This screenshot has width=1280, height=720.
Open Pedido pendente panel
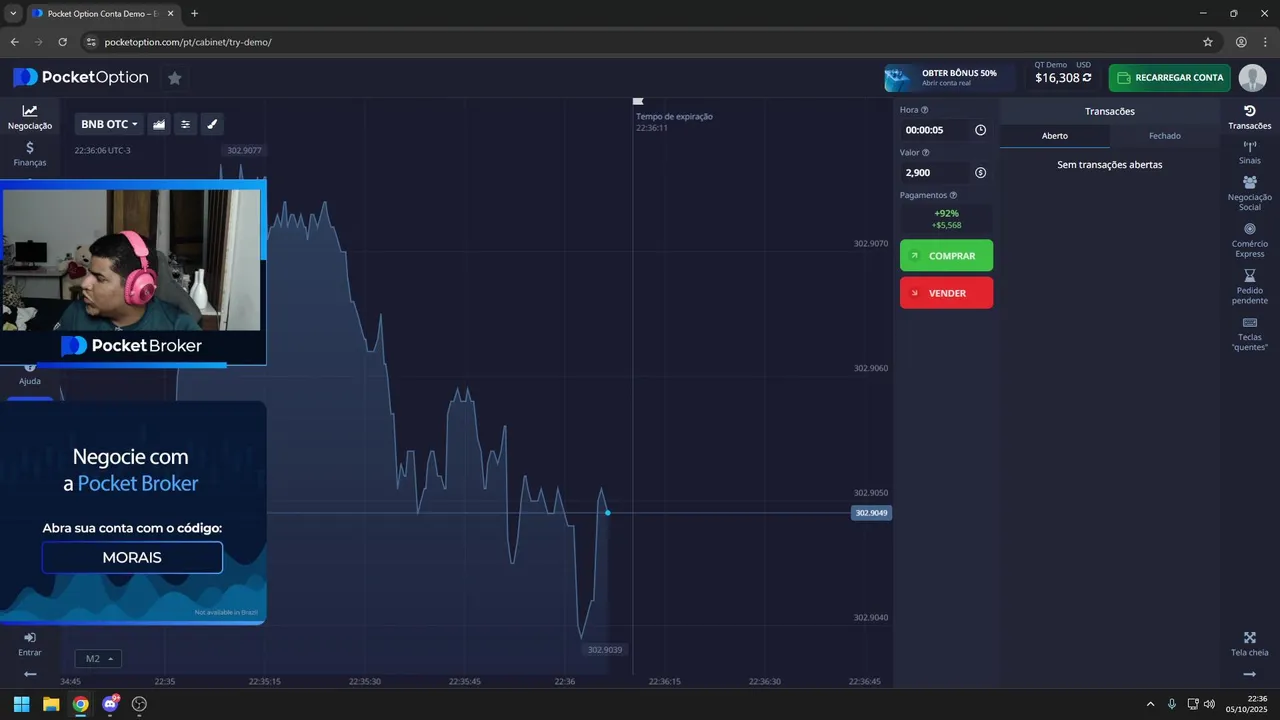coord(1250,287)
